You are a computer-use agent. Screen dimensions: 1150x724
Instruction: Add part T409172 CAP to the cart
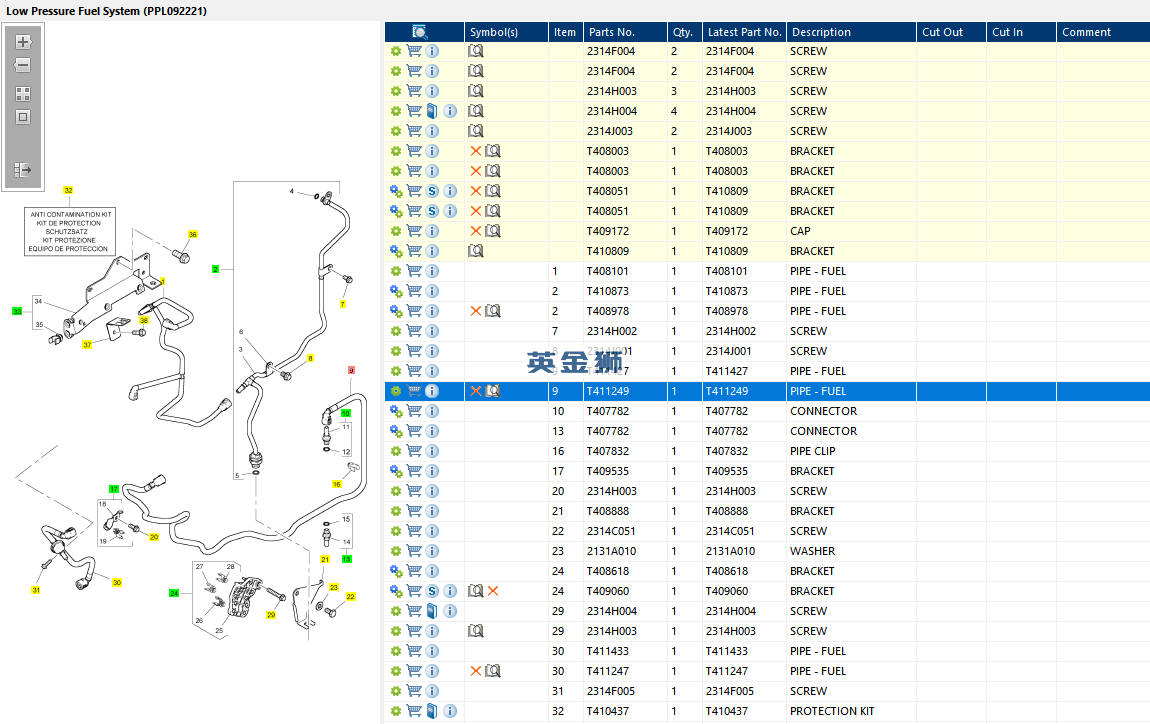414,231
